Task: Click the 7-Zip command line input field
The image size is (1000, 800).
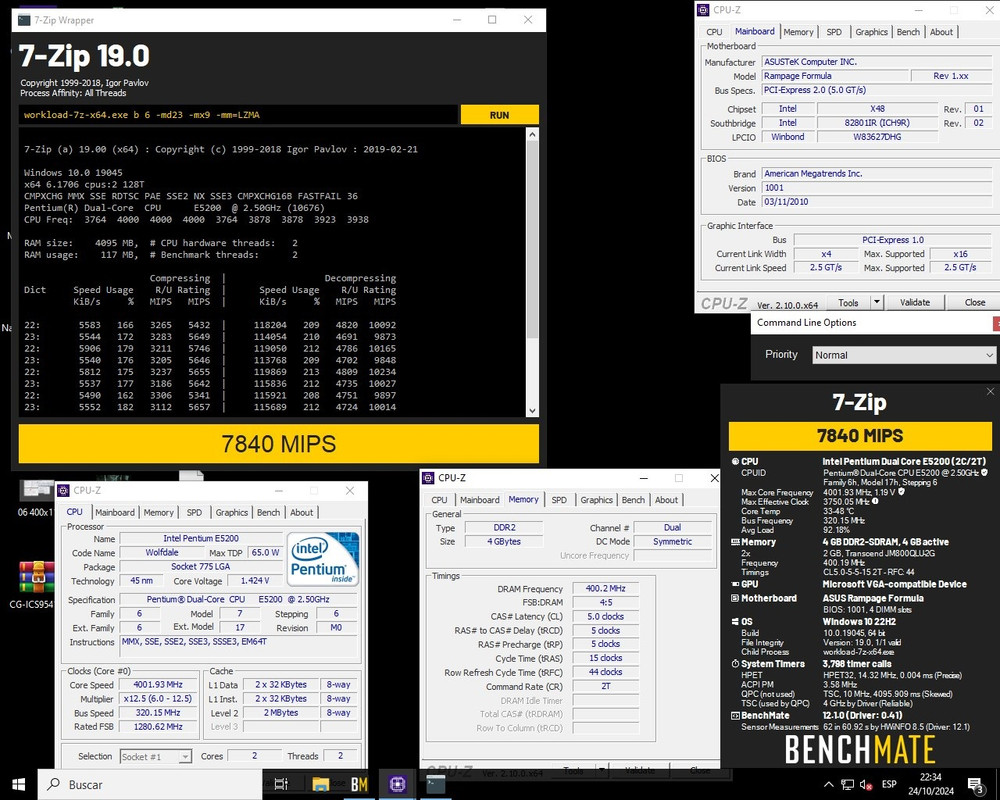Action: (x=238, y=115)
